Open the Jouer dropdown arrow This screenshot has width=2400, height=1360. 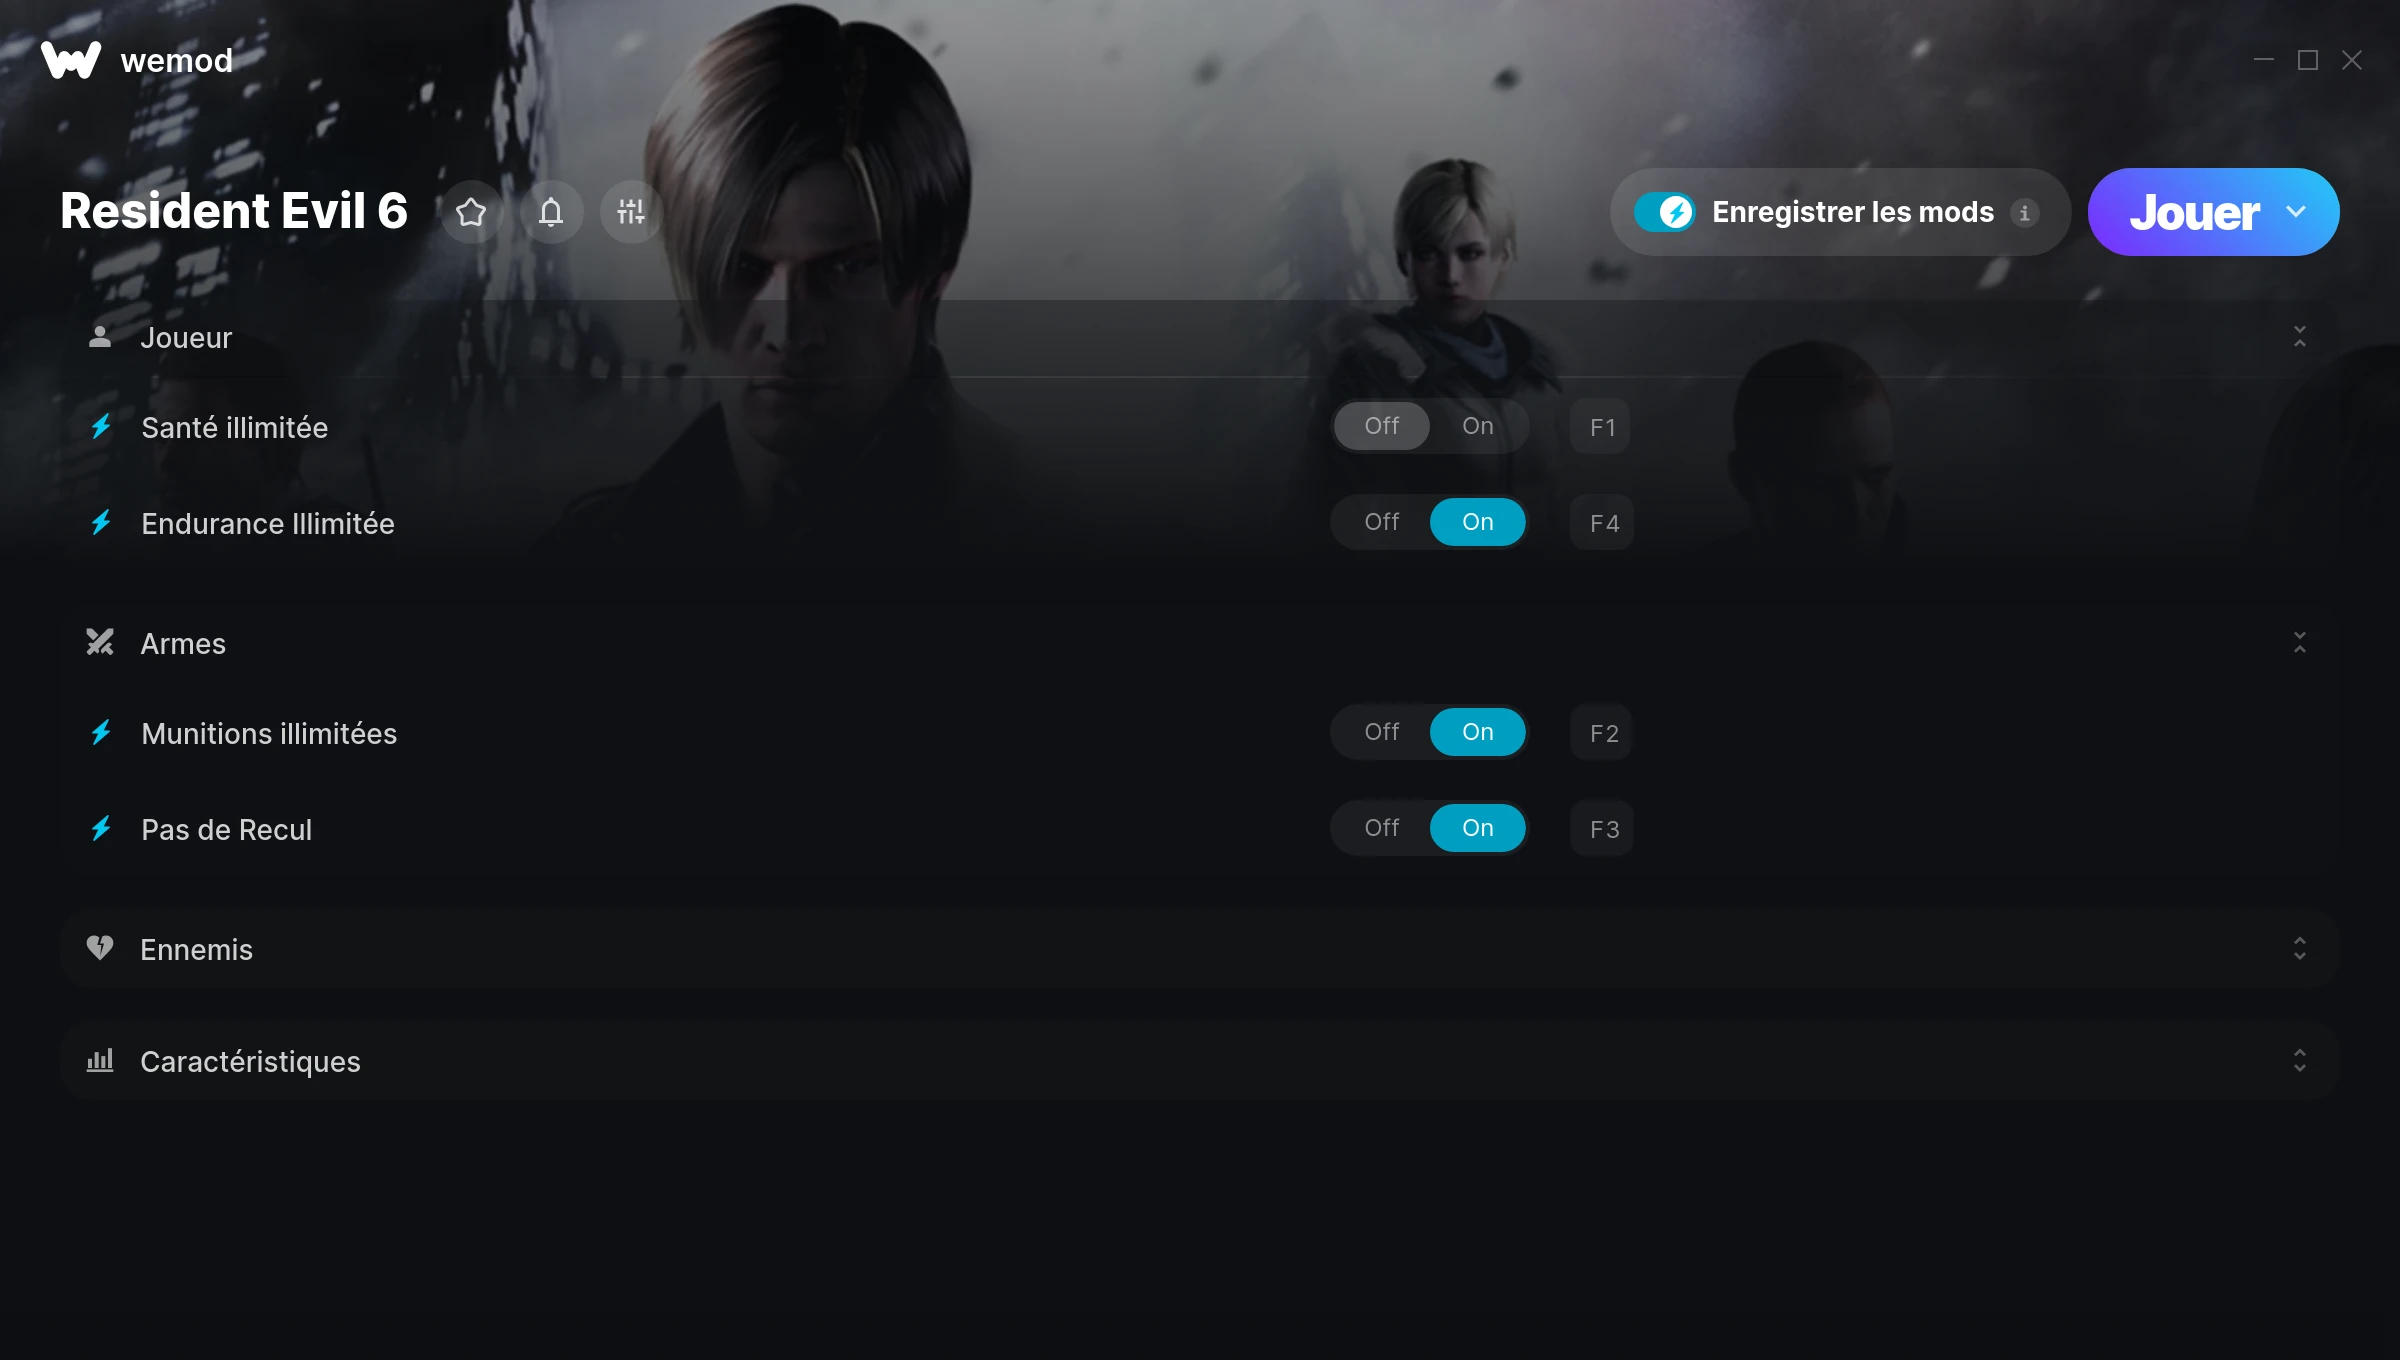2296,212
